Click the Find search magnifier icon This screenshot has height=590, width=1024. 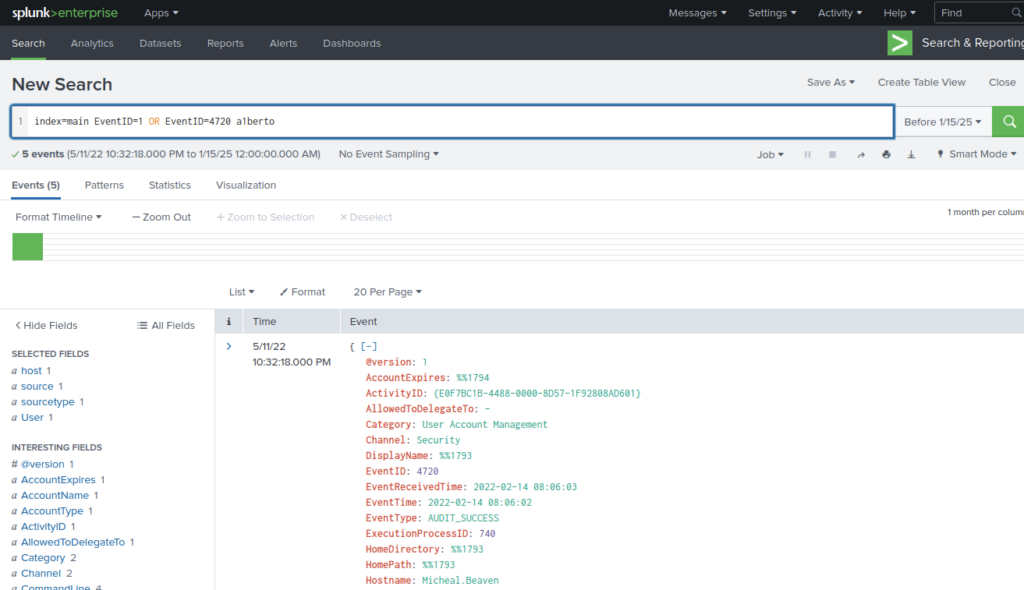[x=1016, y=13]
